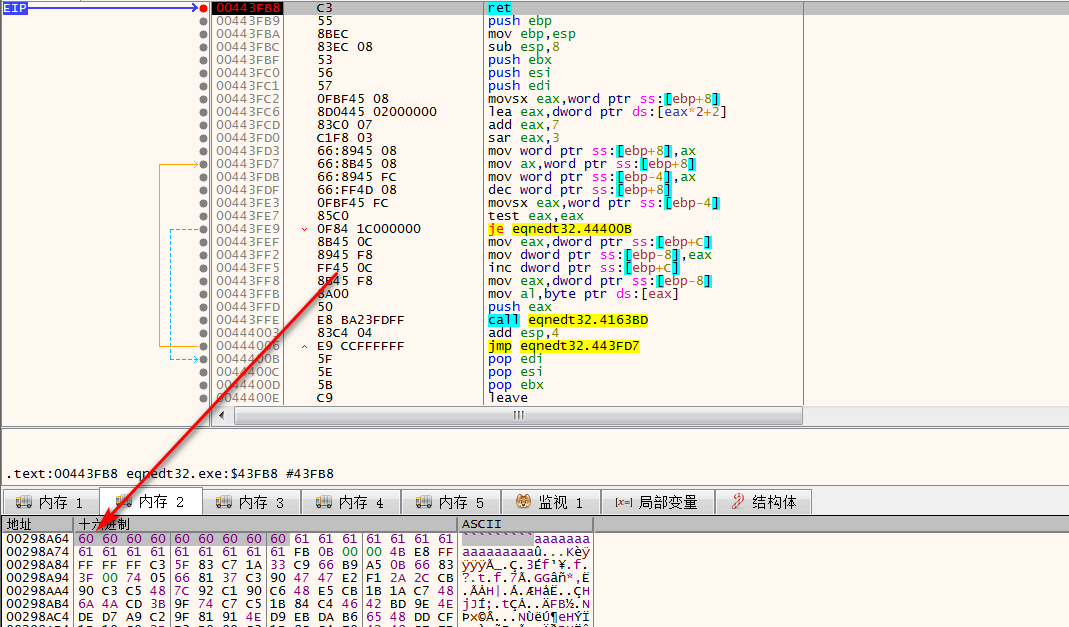Screen dimensions: 1069x627
Task: Follow the 'call eqnedt32.4163BD' instruction
Action: pyautogui.click(x=568, y=320)
